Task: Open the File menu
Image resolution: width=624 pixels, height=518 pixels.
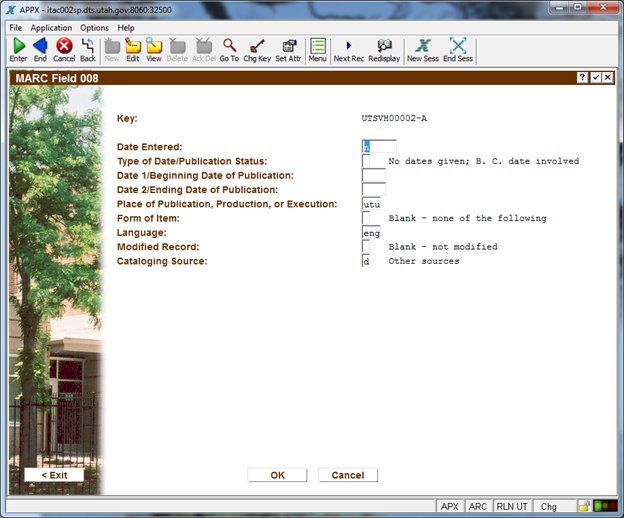Action: (15, 27)
